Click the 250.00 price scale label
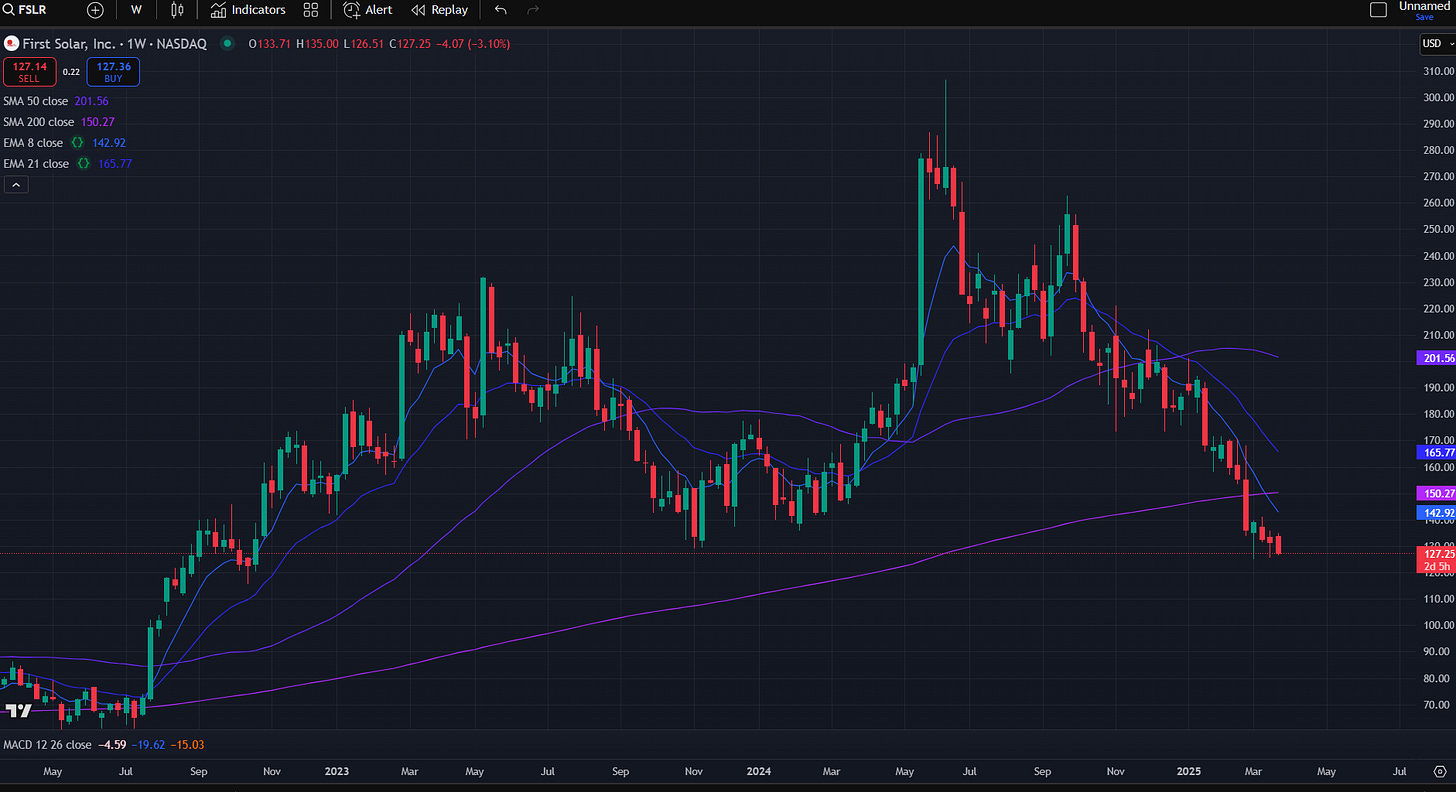The width and height of the screenshot is (1456, 792). point(1439,229)
